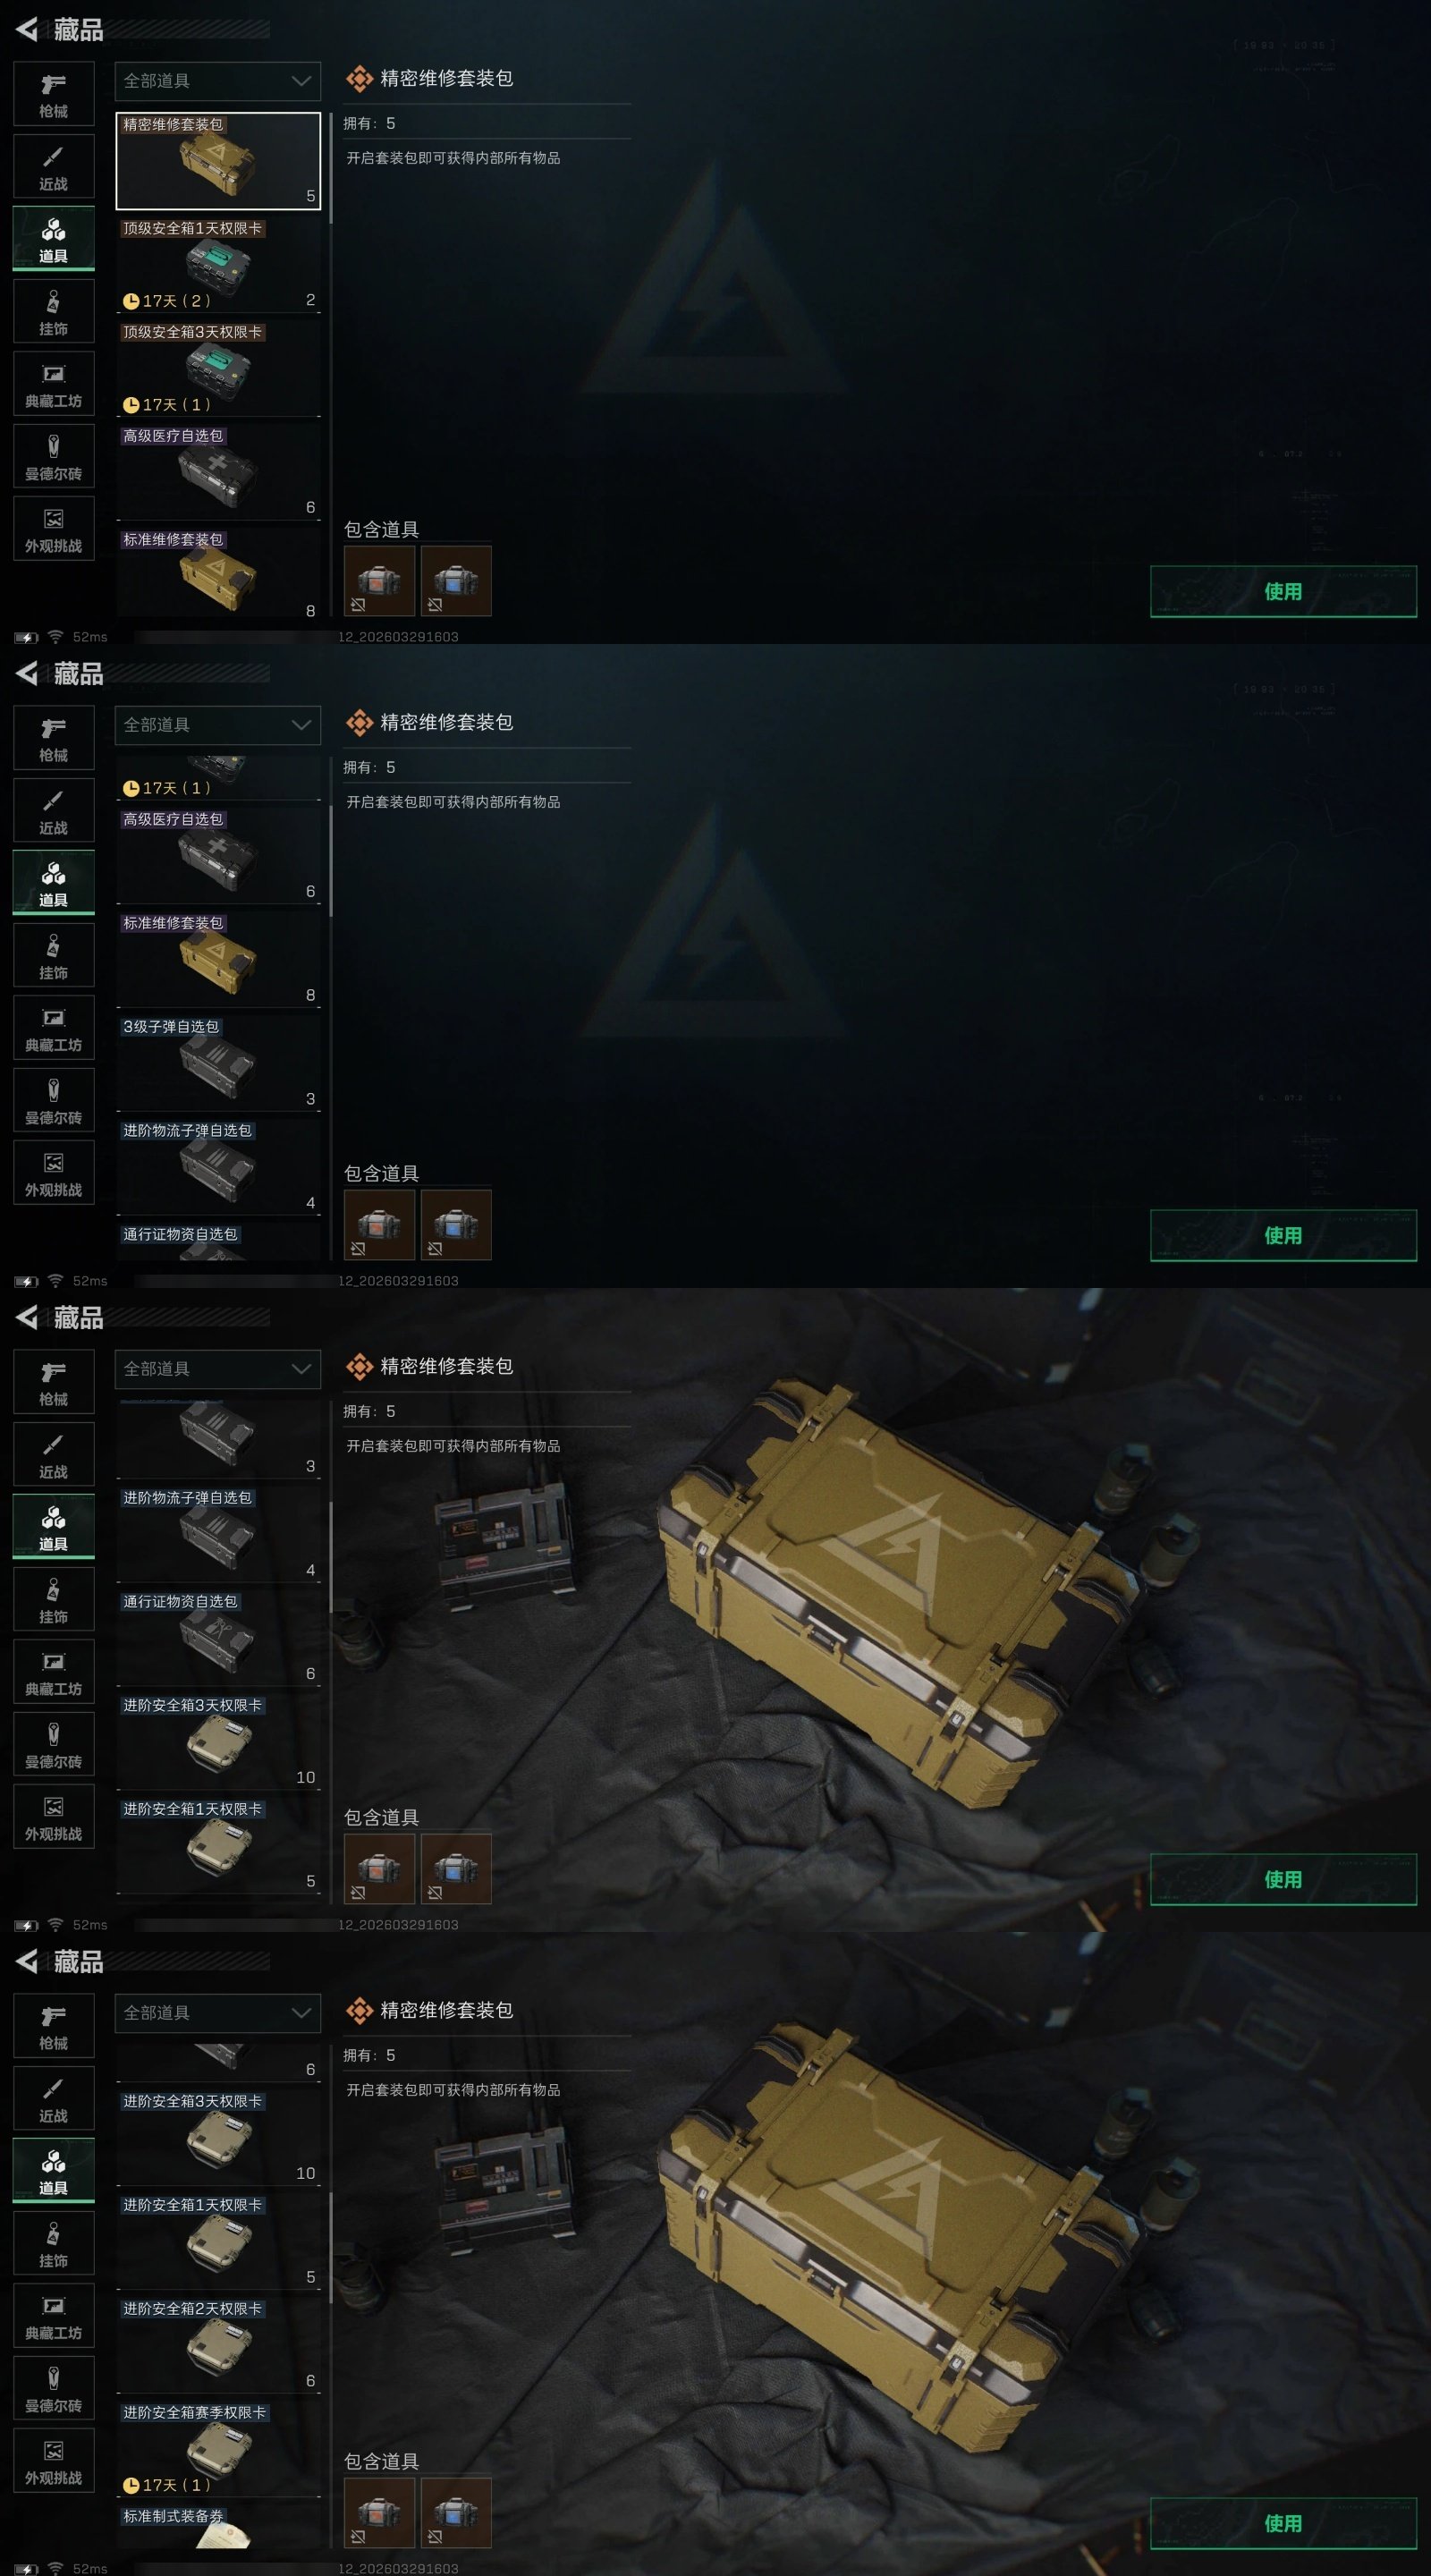Select the 精密维修套装包 item in the list

click(218, 160)
